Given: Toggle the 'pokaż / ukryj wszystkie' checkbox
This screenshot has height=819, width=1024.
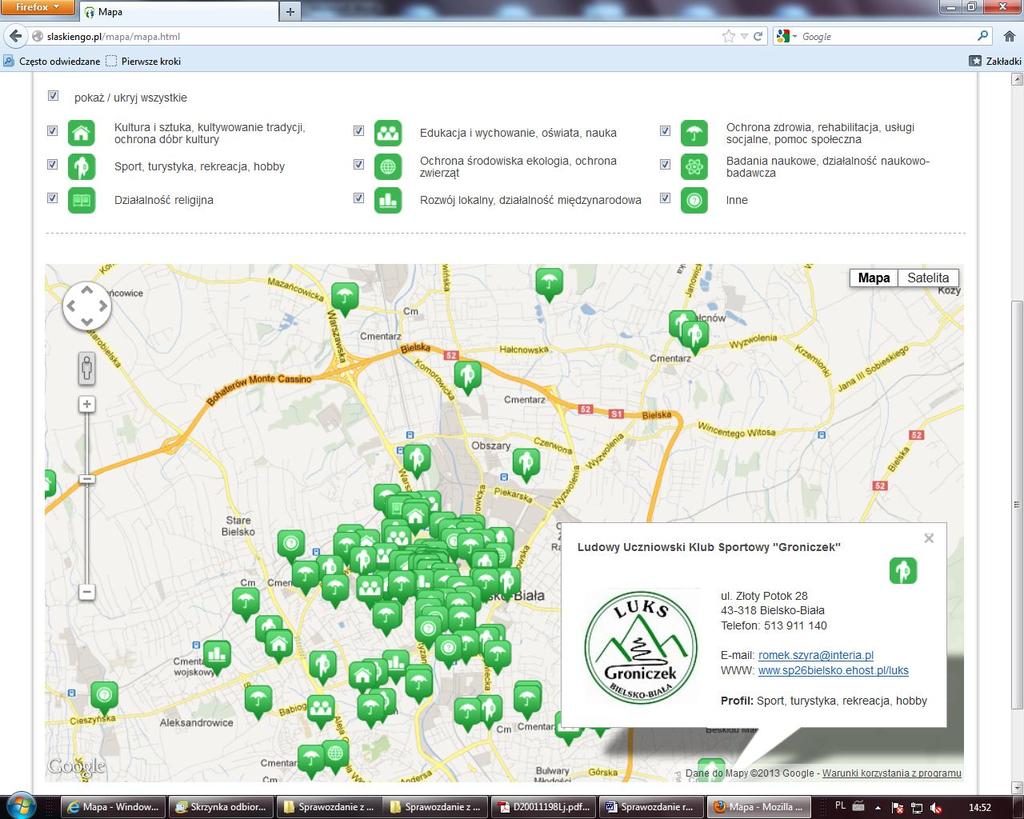Looking at the screenshot, I should 53,96.
